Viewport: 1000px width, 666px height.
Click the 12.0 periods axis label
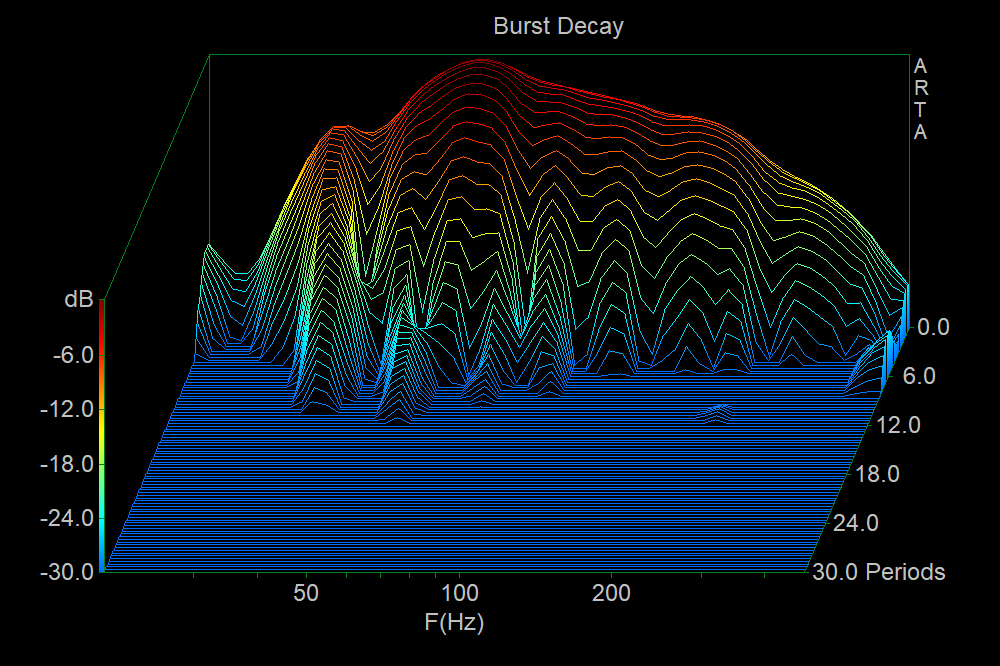[898, 426]
